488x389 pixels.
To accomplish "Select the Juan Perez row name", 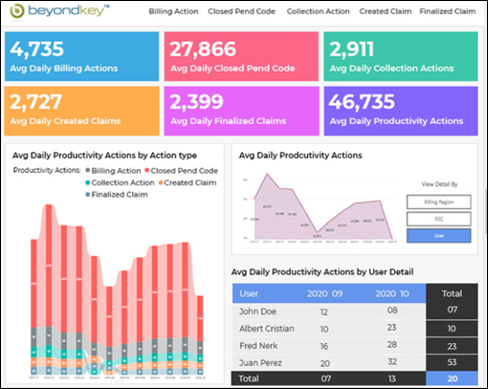I will coord(260,363).
